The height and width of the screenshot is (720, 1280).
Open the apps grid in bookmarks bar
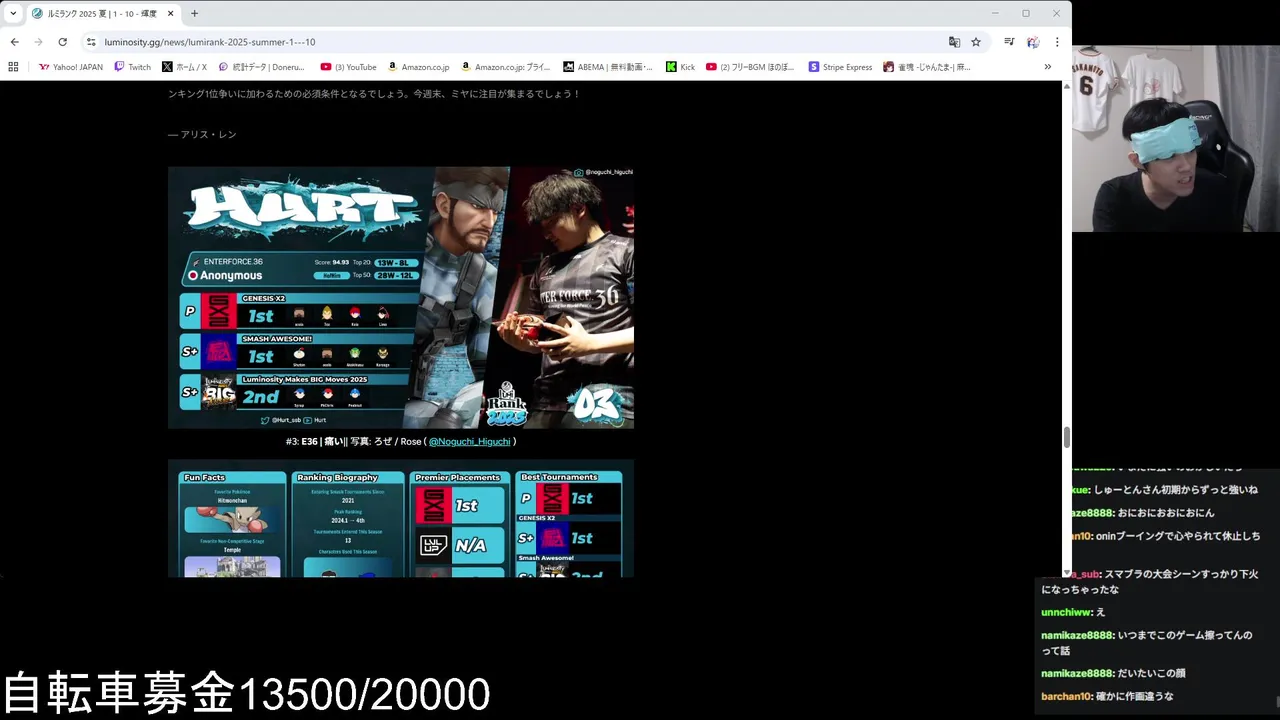13,67
